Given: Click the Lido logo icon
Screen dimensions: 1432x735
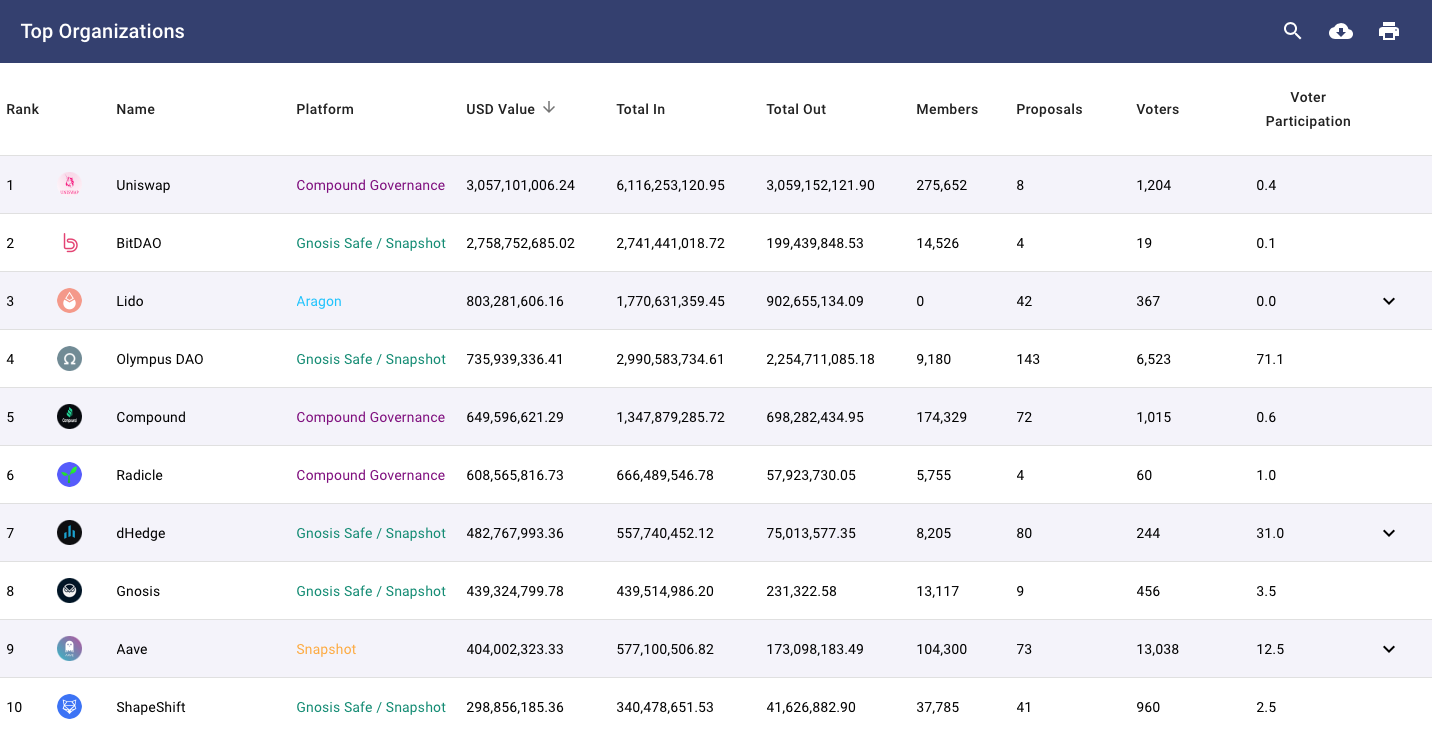Looking at the screenshot, I should coord(69,301).
